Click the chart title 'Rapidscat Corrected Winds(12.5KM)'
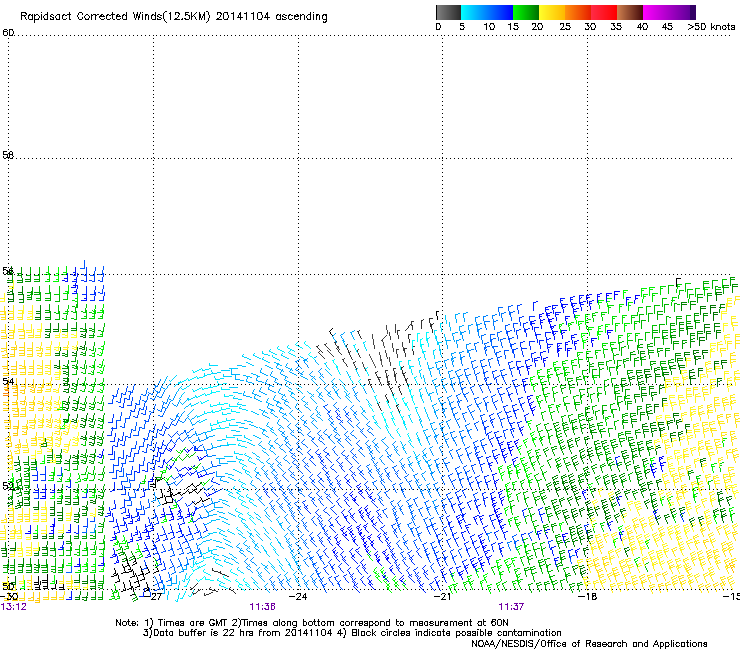Image resolution: width=740 pixels, height=650 pixels. (115, 17)
